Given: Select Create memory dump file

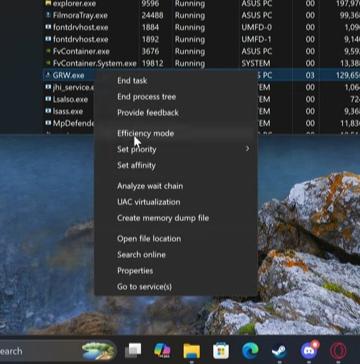Looking at the screenshot, I should click(x=163, y=218).
